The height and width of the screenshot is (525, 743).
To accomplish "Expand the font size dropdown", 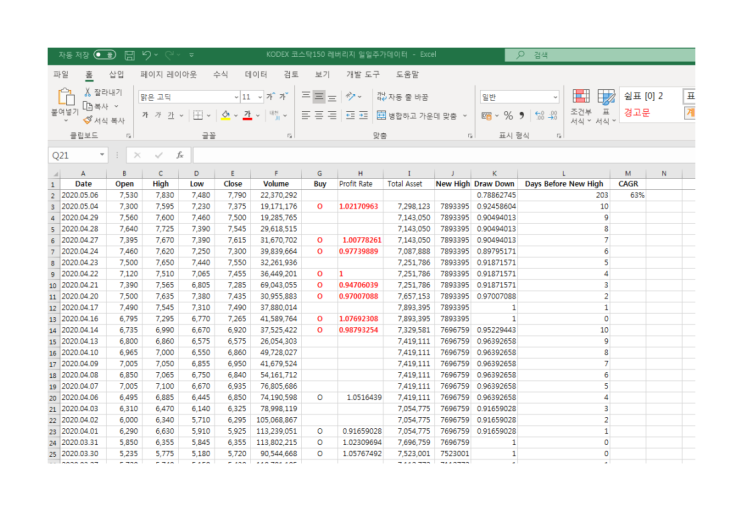I will 260,97.
